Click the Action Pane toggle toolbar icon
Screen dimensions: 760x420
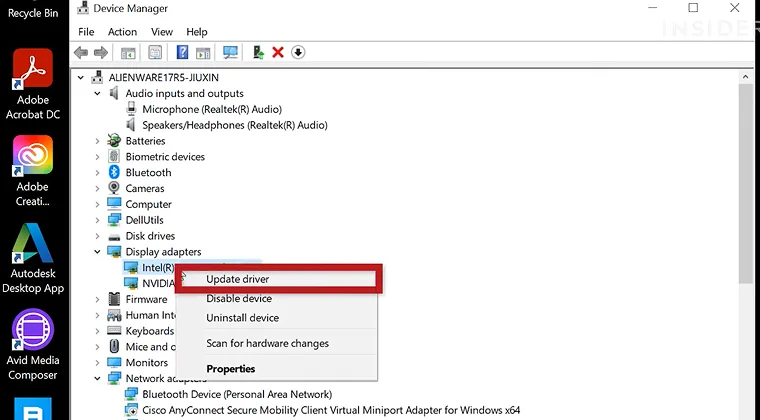coord(203,52)
